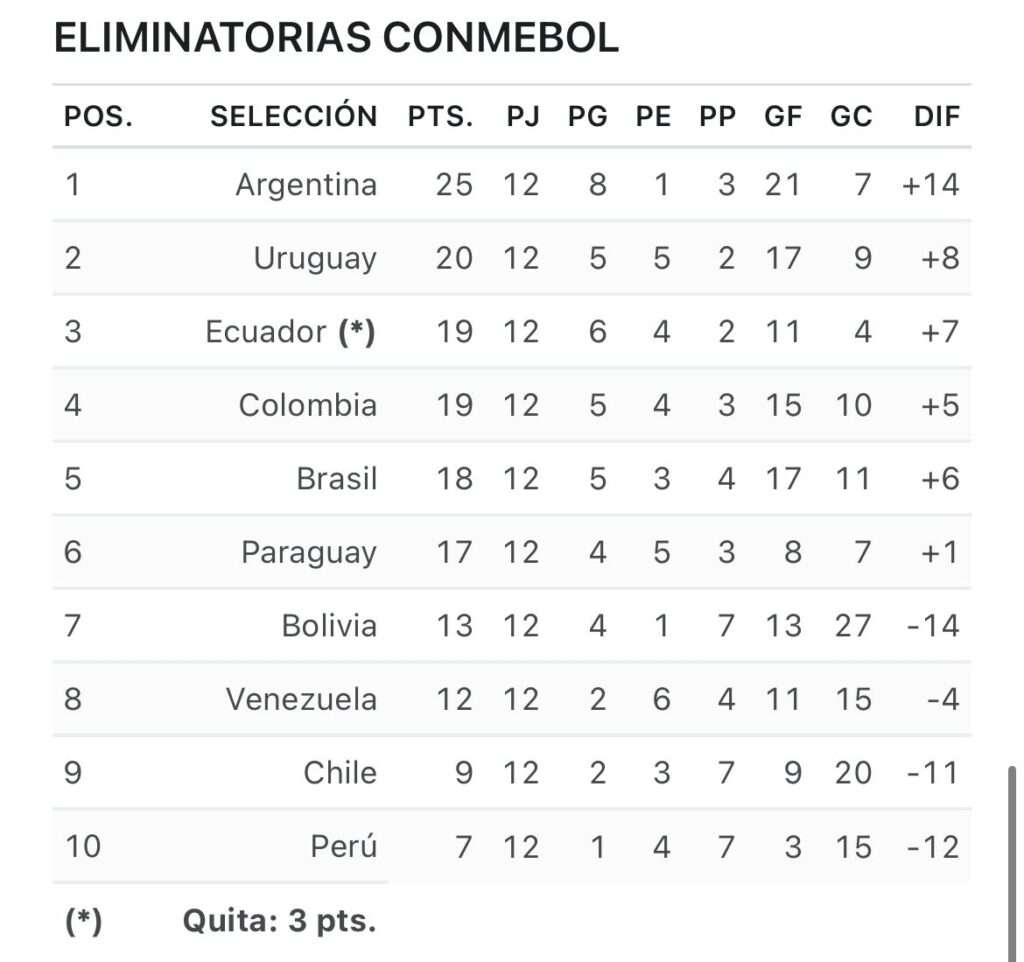Viewport: 1024px width, 962px height.
Task: Click the Bolivia team name
Action: coord(329,626)
